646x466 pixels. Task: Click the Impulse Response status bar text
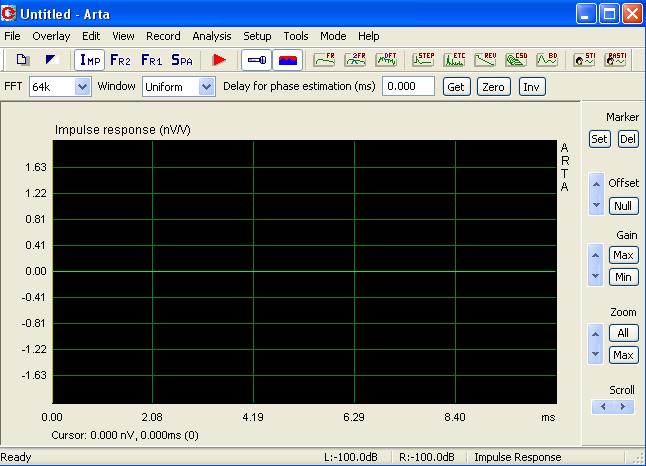coord(518,457)
